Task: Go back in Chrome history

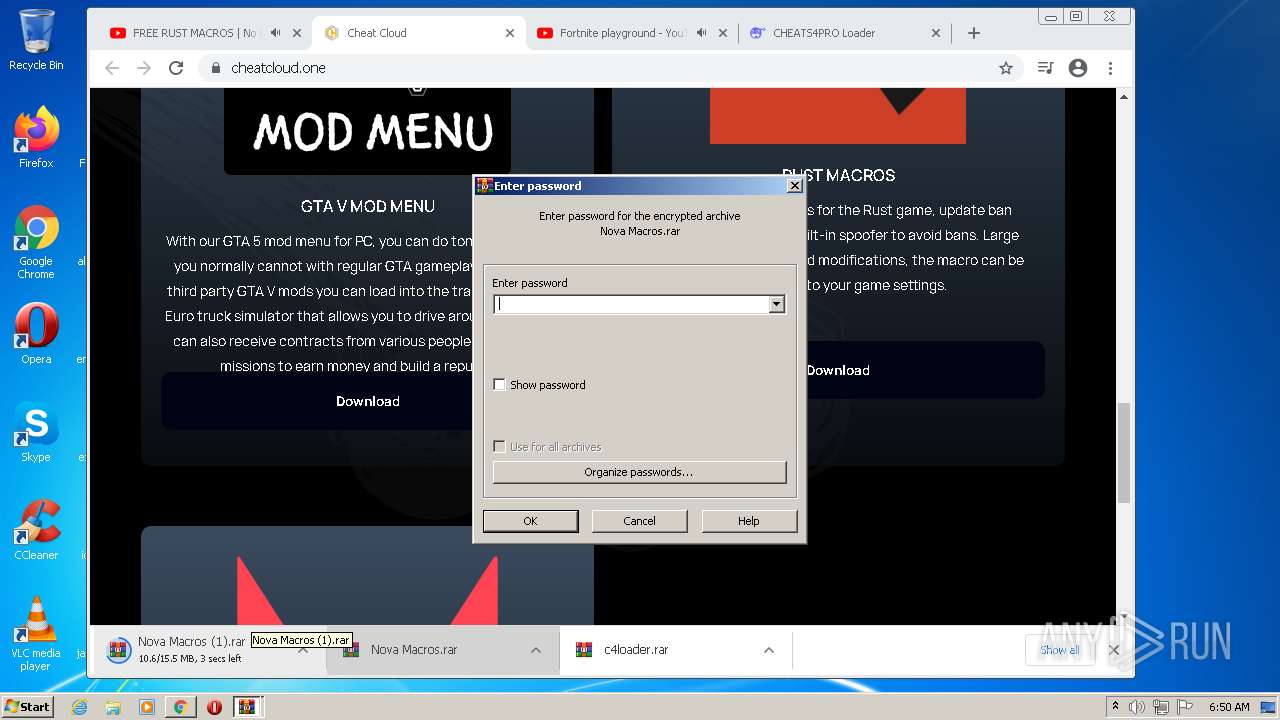Action: (112, 68)
